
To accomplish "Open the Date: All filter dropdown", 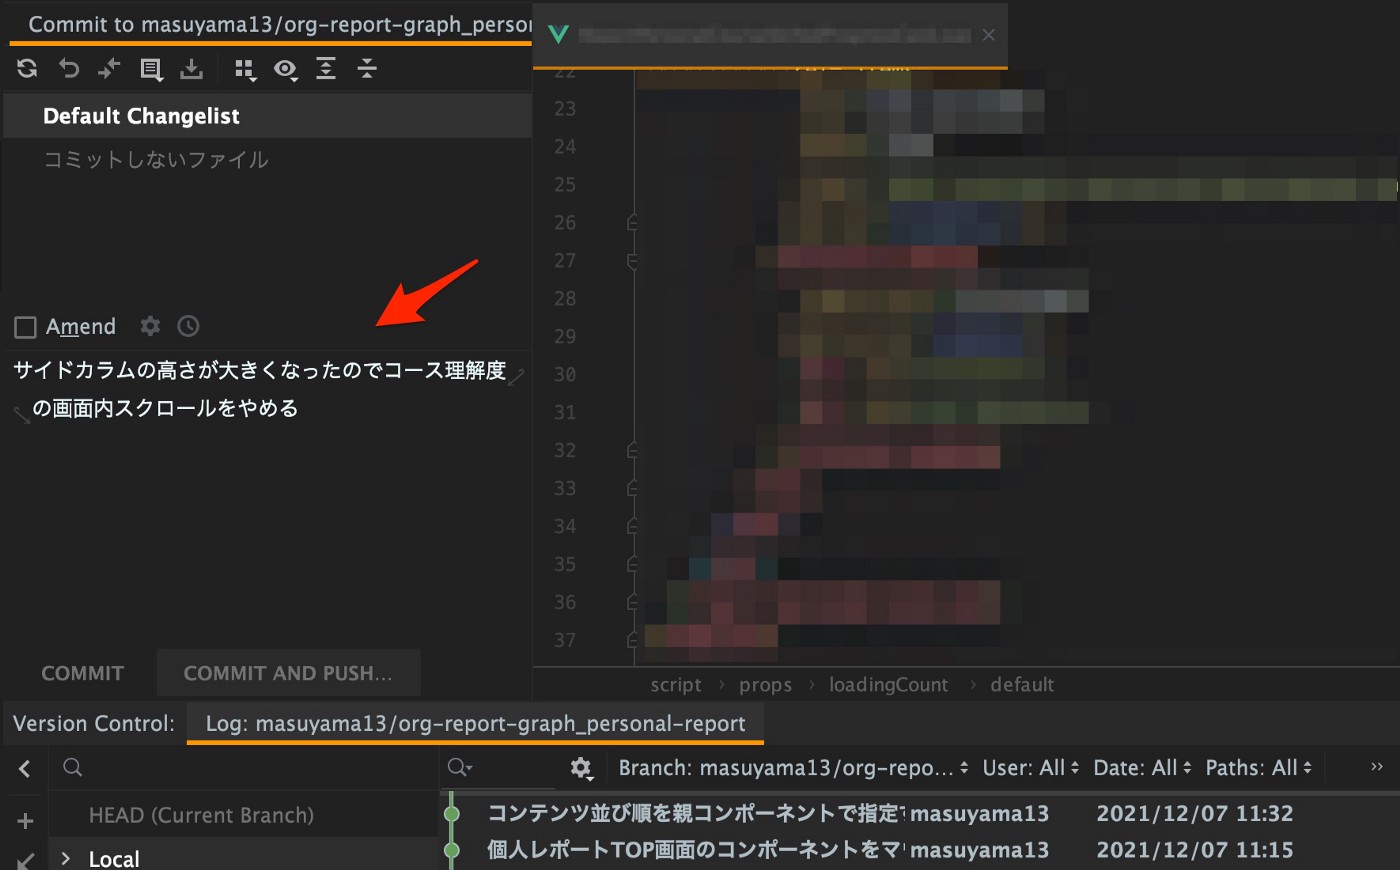I will point(1143,768).
